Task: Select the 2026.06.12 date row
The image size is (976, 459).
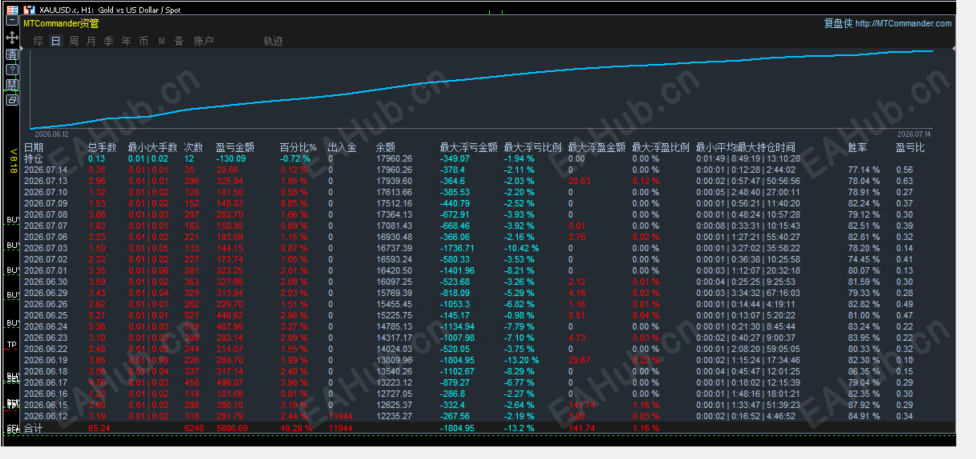Action: point(43,416)
